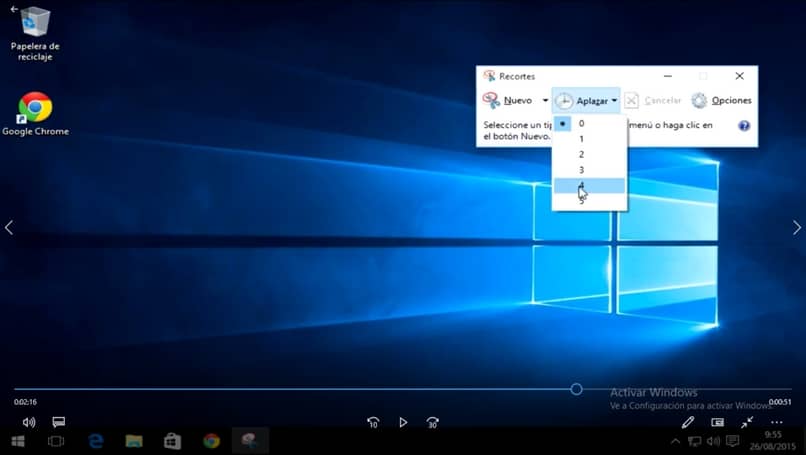Screen dimensions: 806x455
Task: Click the cast to device icon
Action: (718, 423)
